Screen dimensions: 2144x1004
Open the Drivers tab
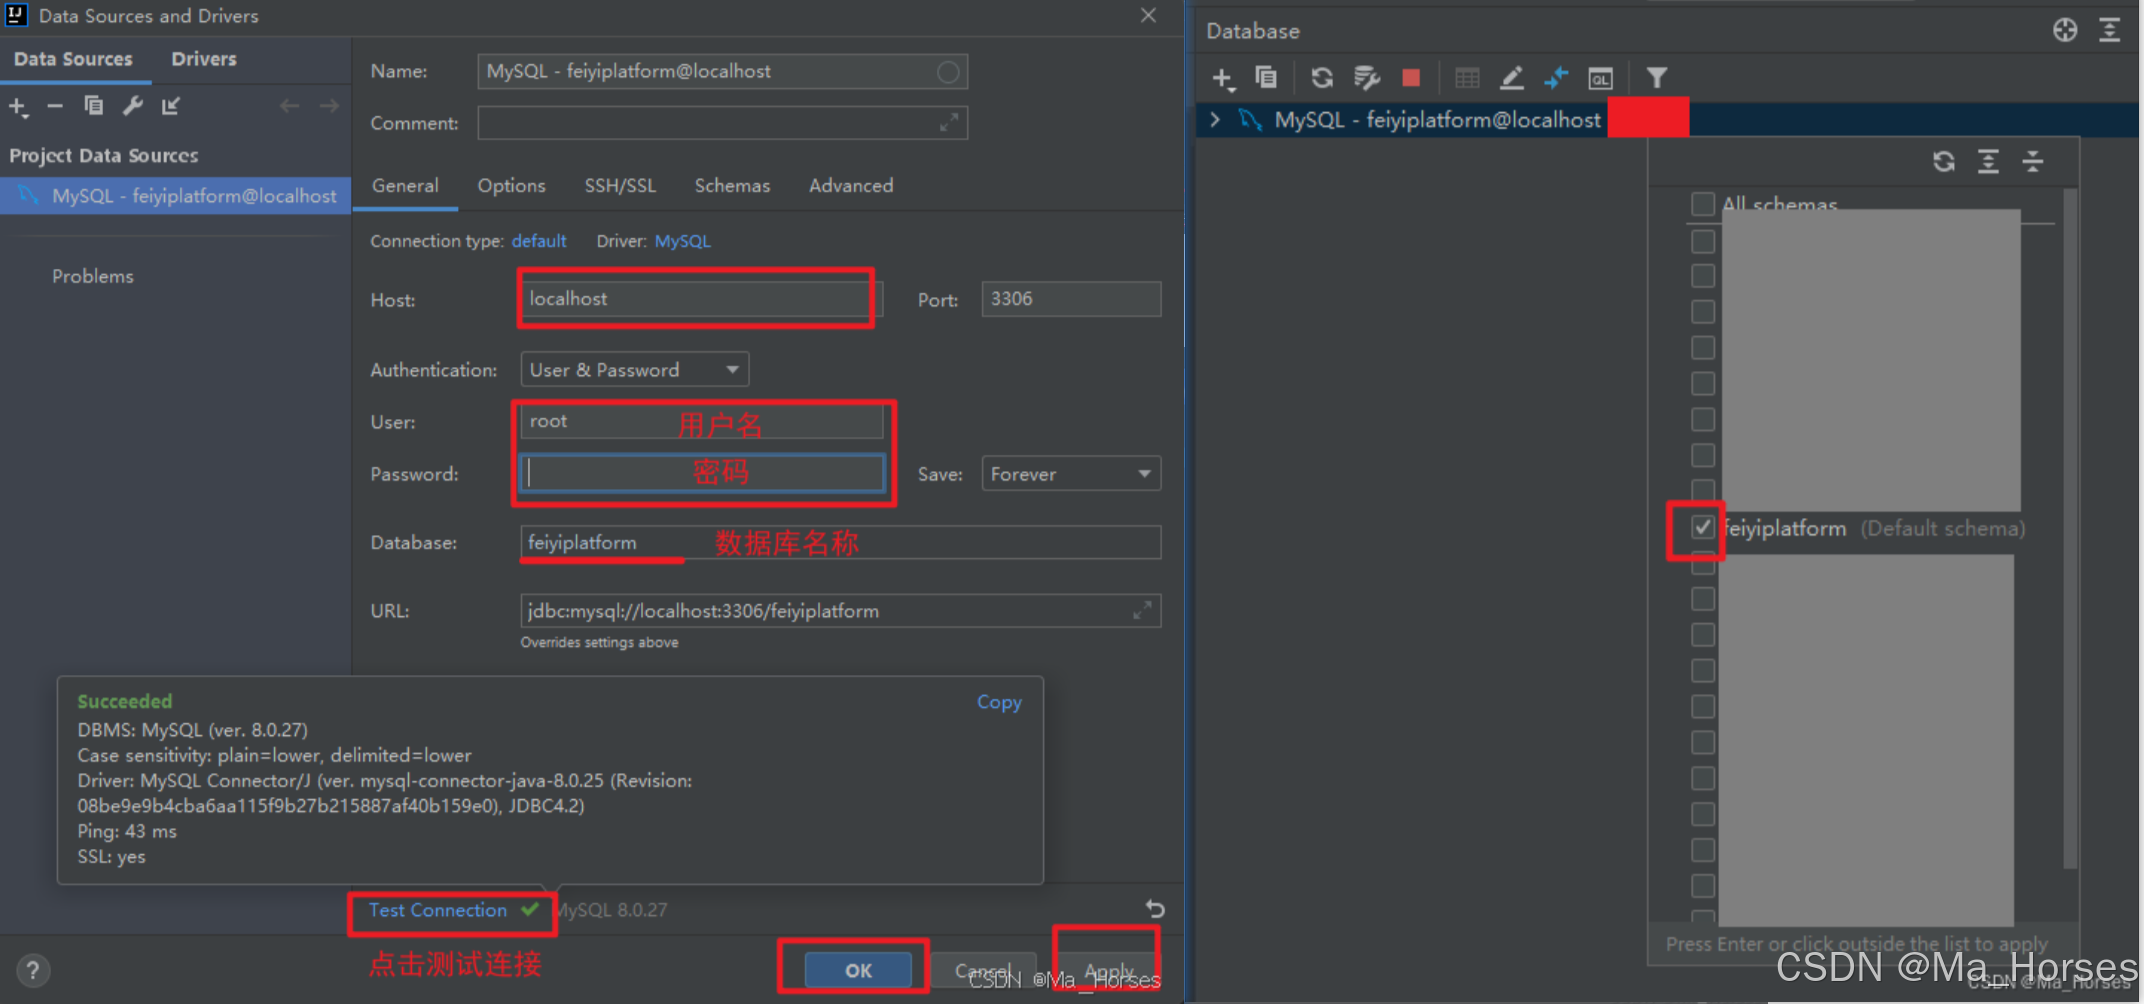203,59
